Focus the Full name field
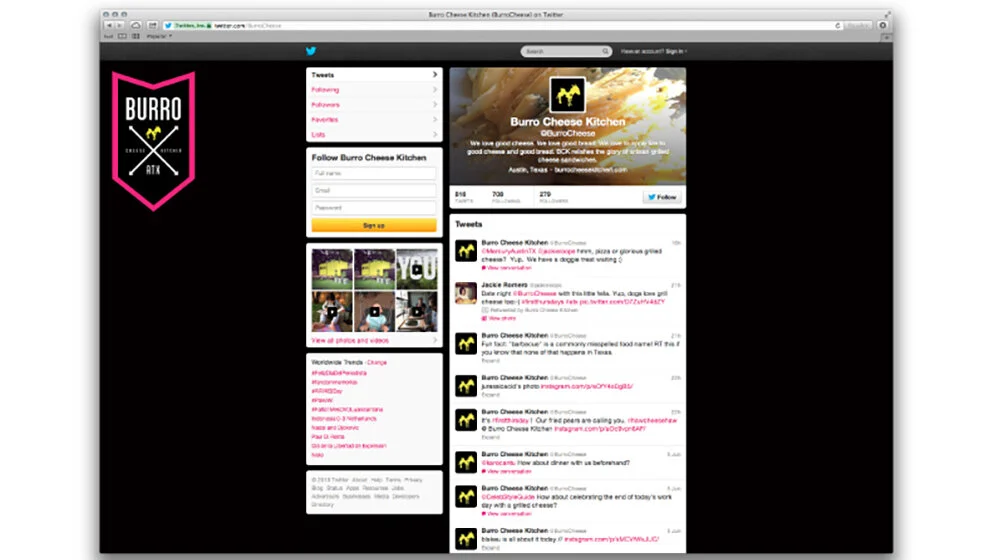The image size is (994, 560). 374,173
